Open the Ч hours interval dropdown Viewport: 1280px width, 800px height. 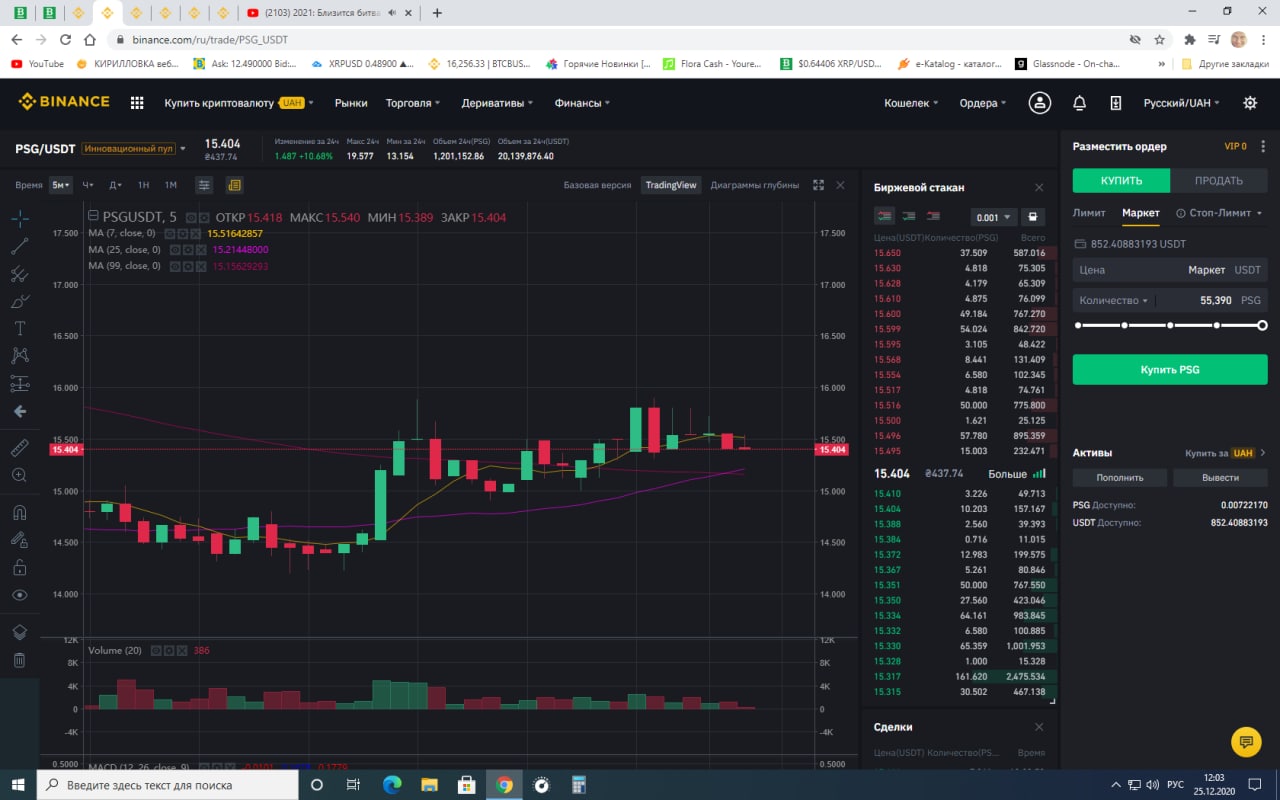click(x=88, y=185)
